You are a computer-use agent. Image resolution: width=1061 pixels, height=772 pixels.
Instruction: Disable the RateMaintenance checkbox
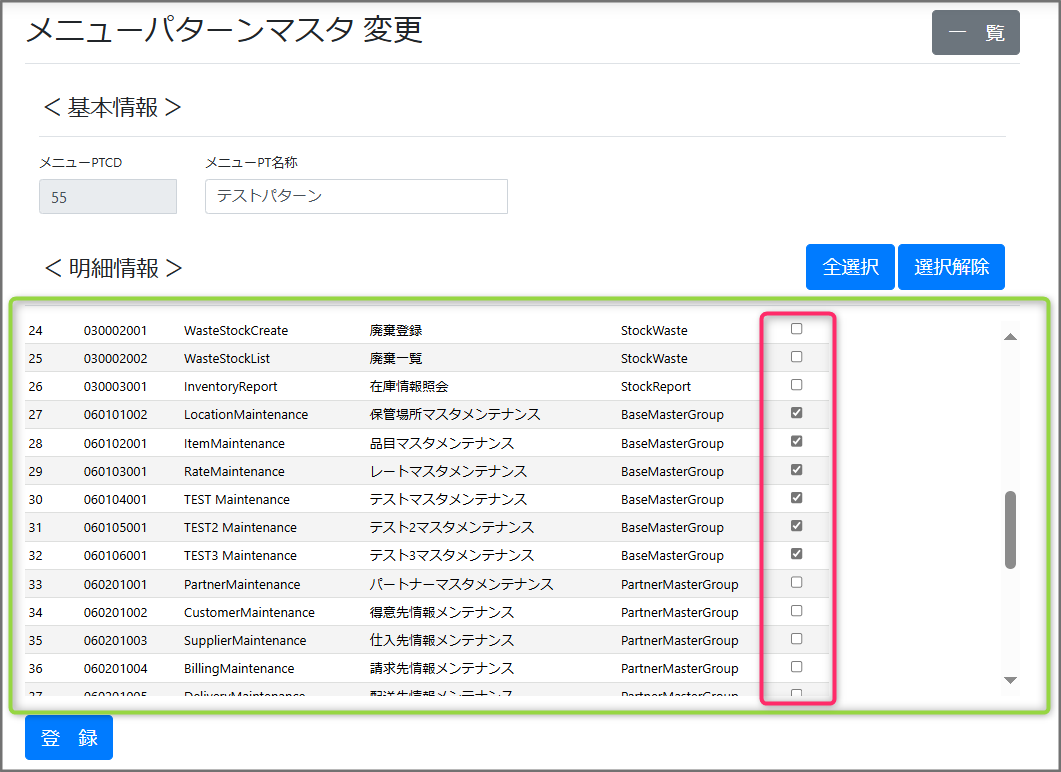click(797, 469)
